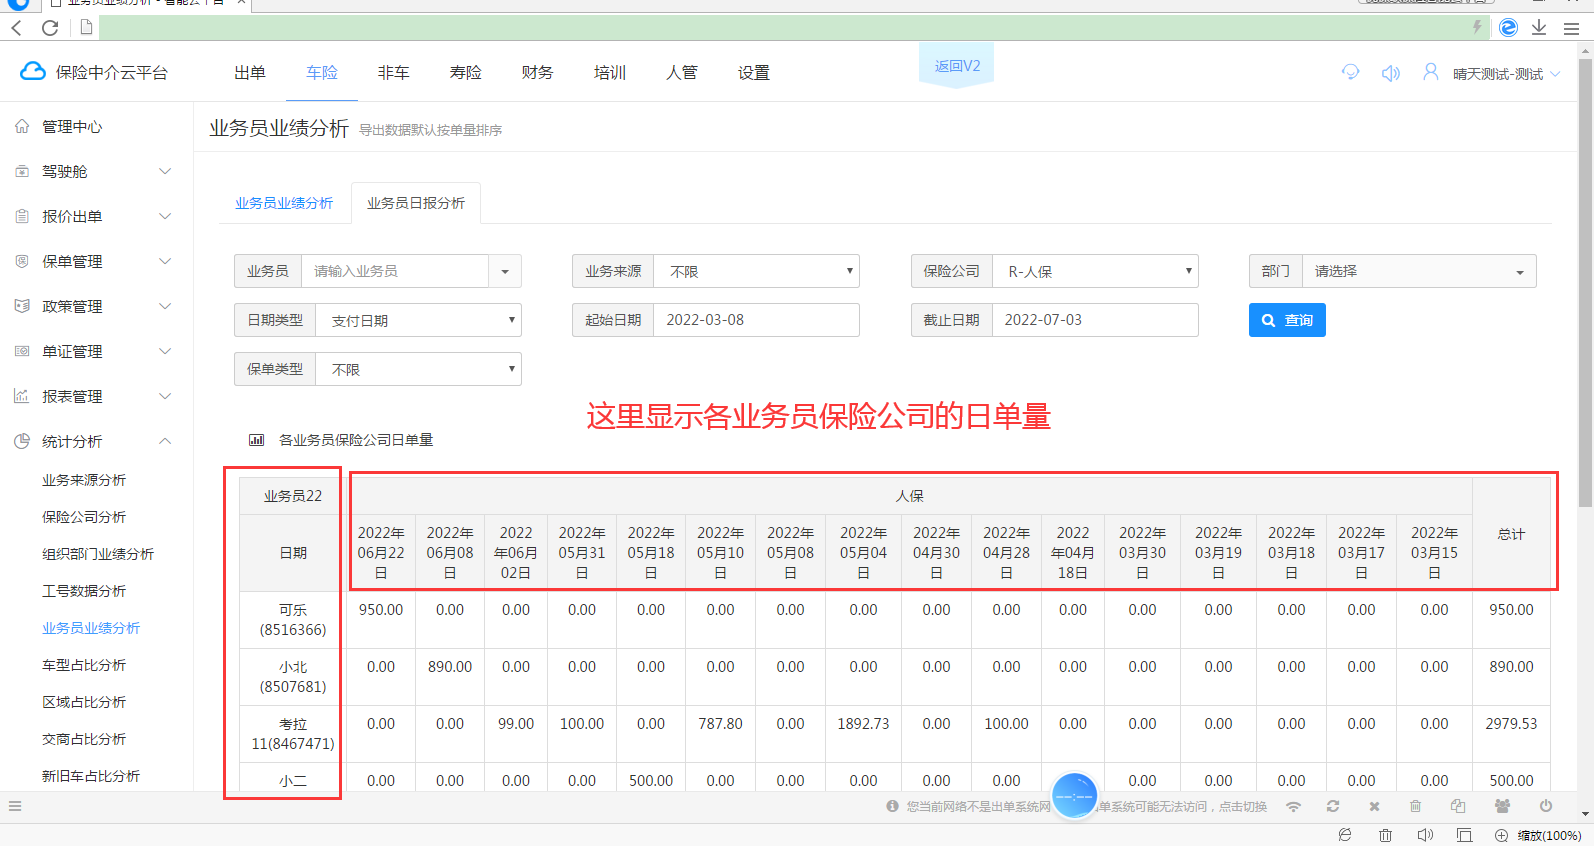Click the cloud logo of 保险中介云平台
Screen dimensions: 1594x846
point(33,71)
